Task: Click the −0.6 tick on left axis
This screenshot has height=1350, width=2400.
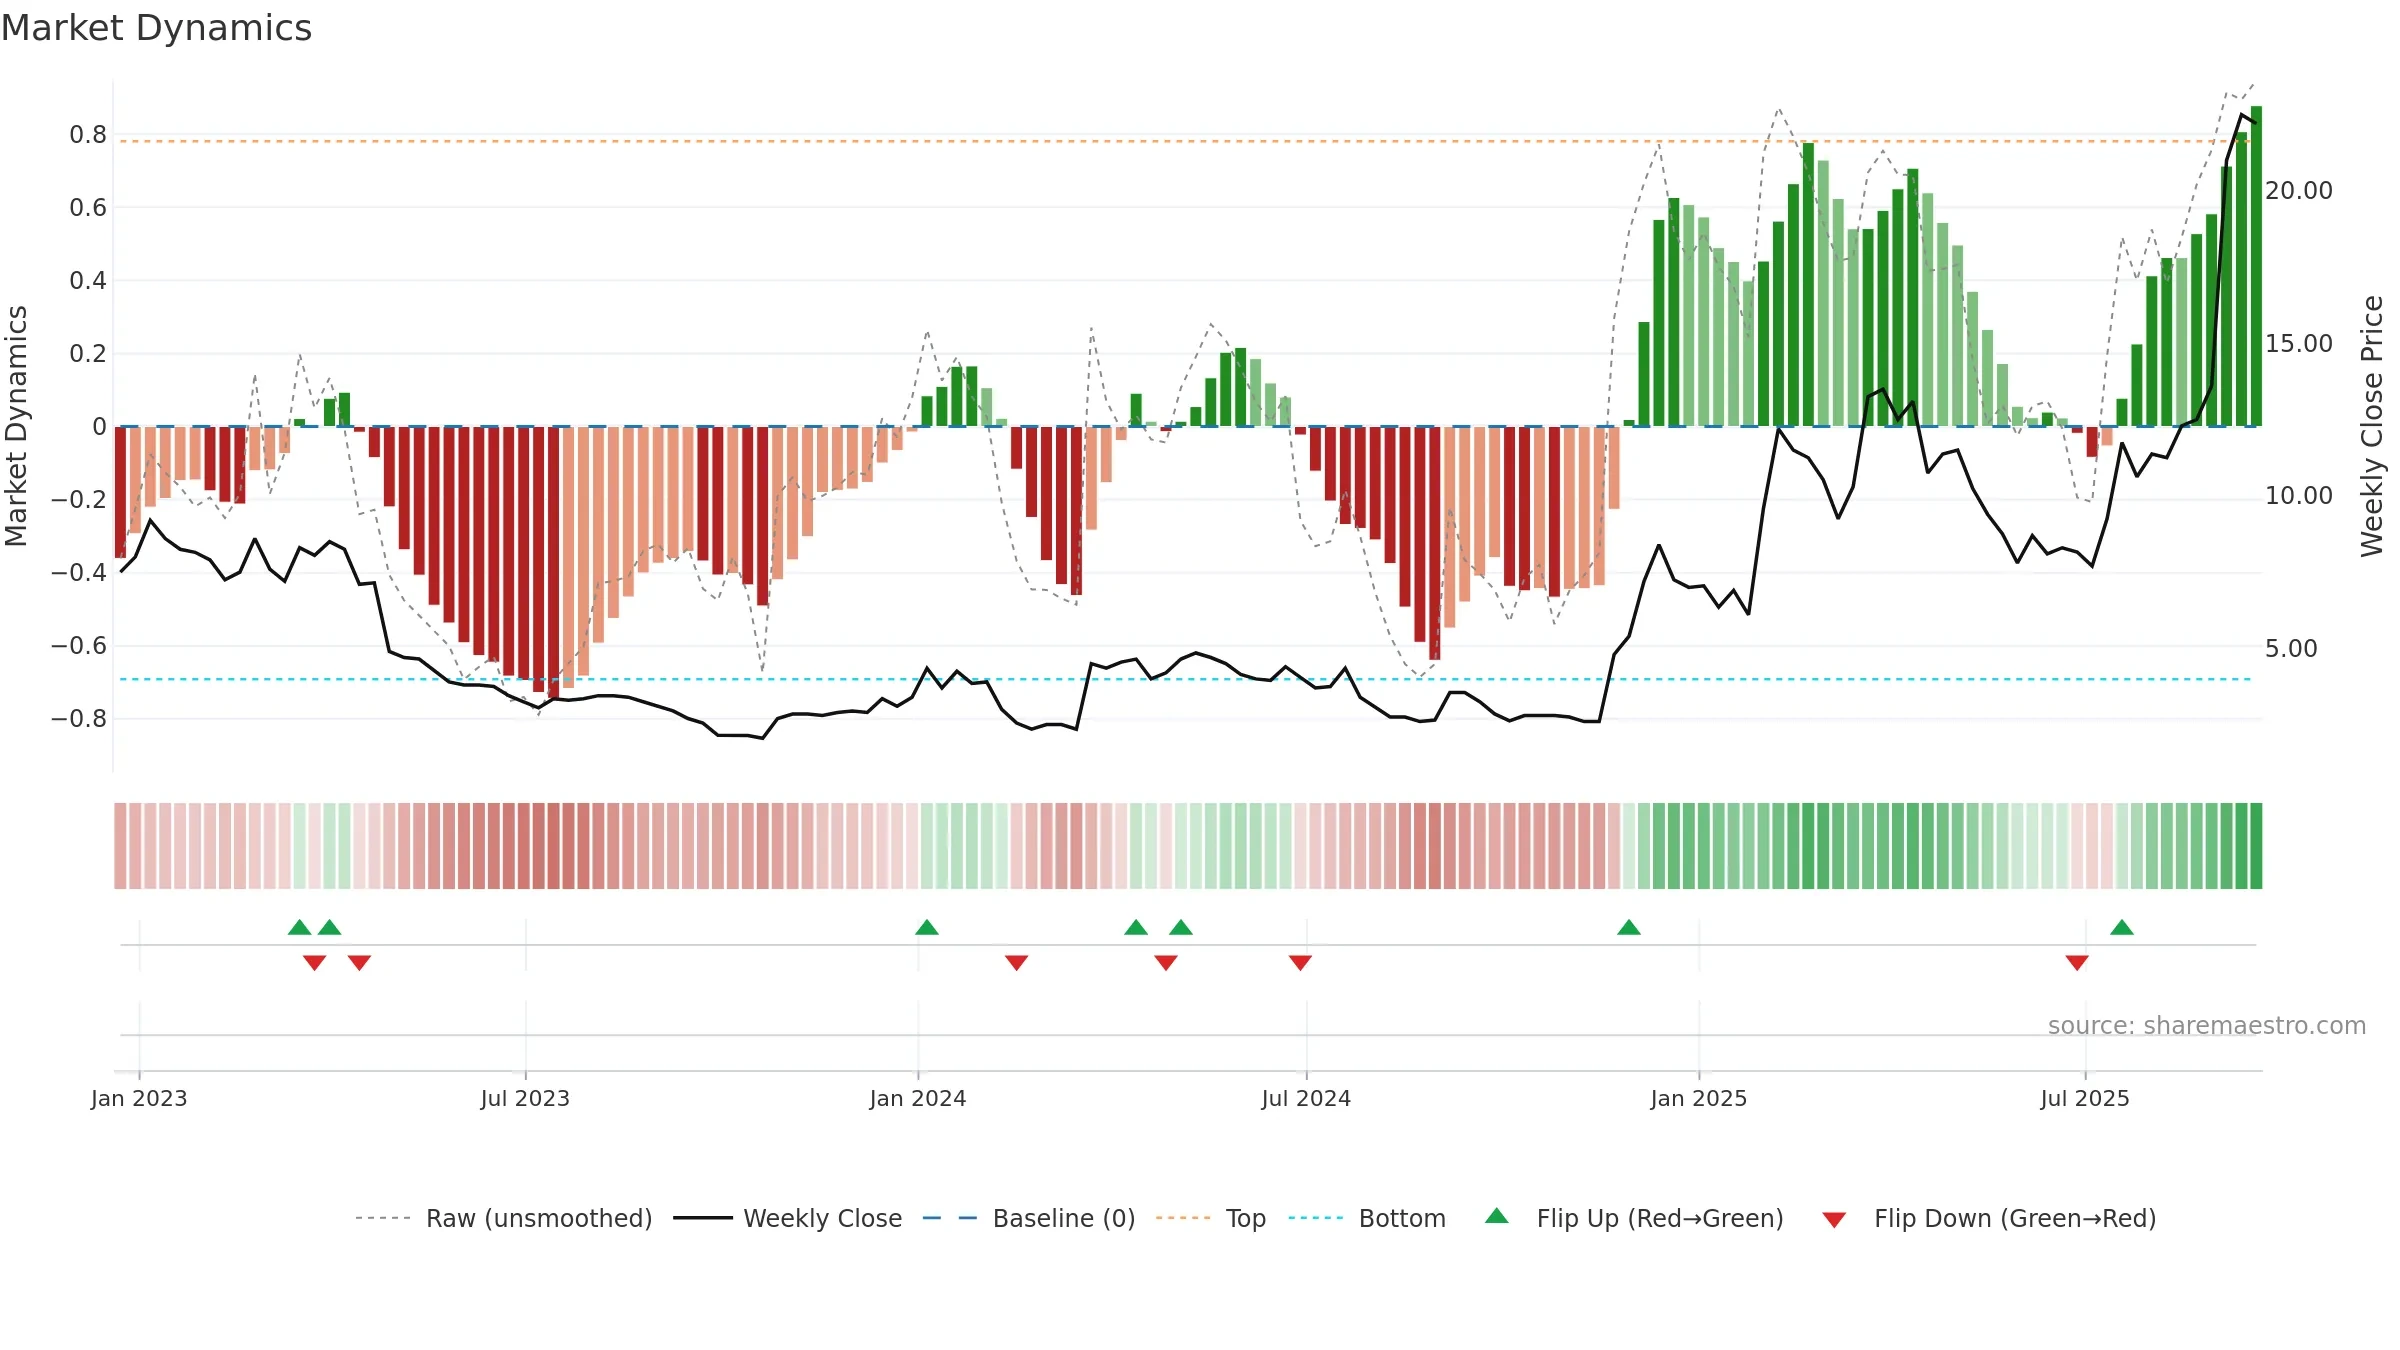Action: 79,645
